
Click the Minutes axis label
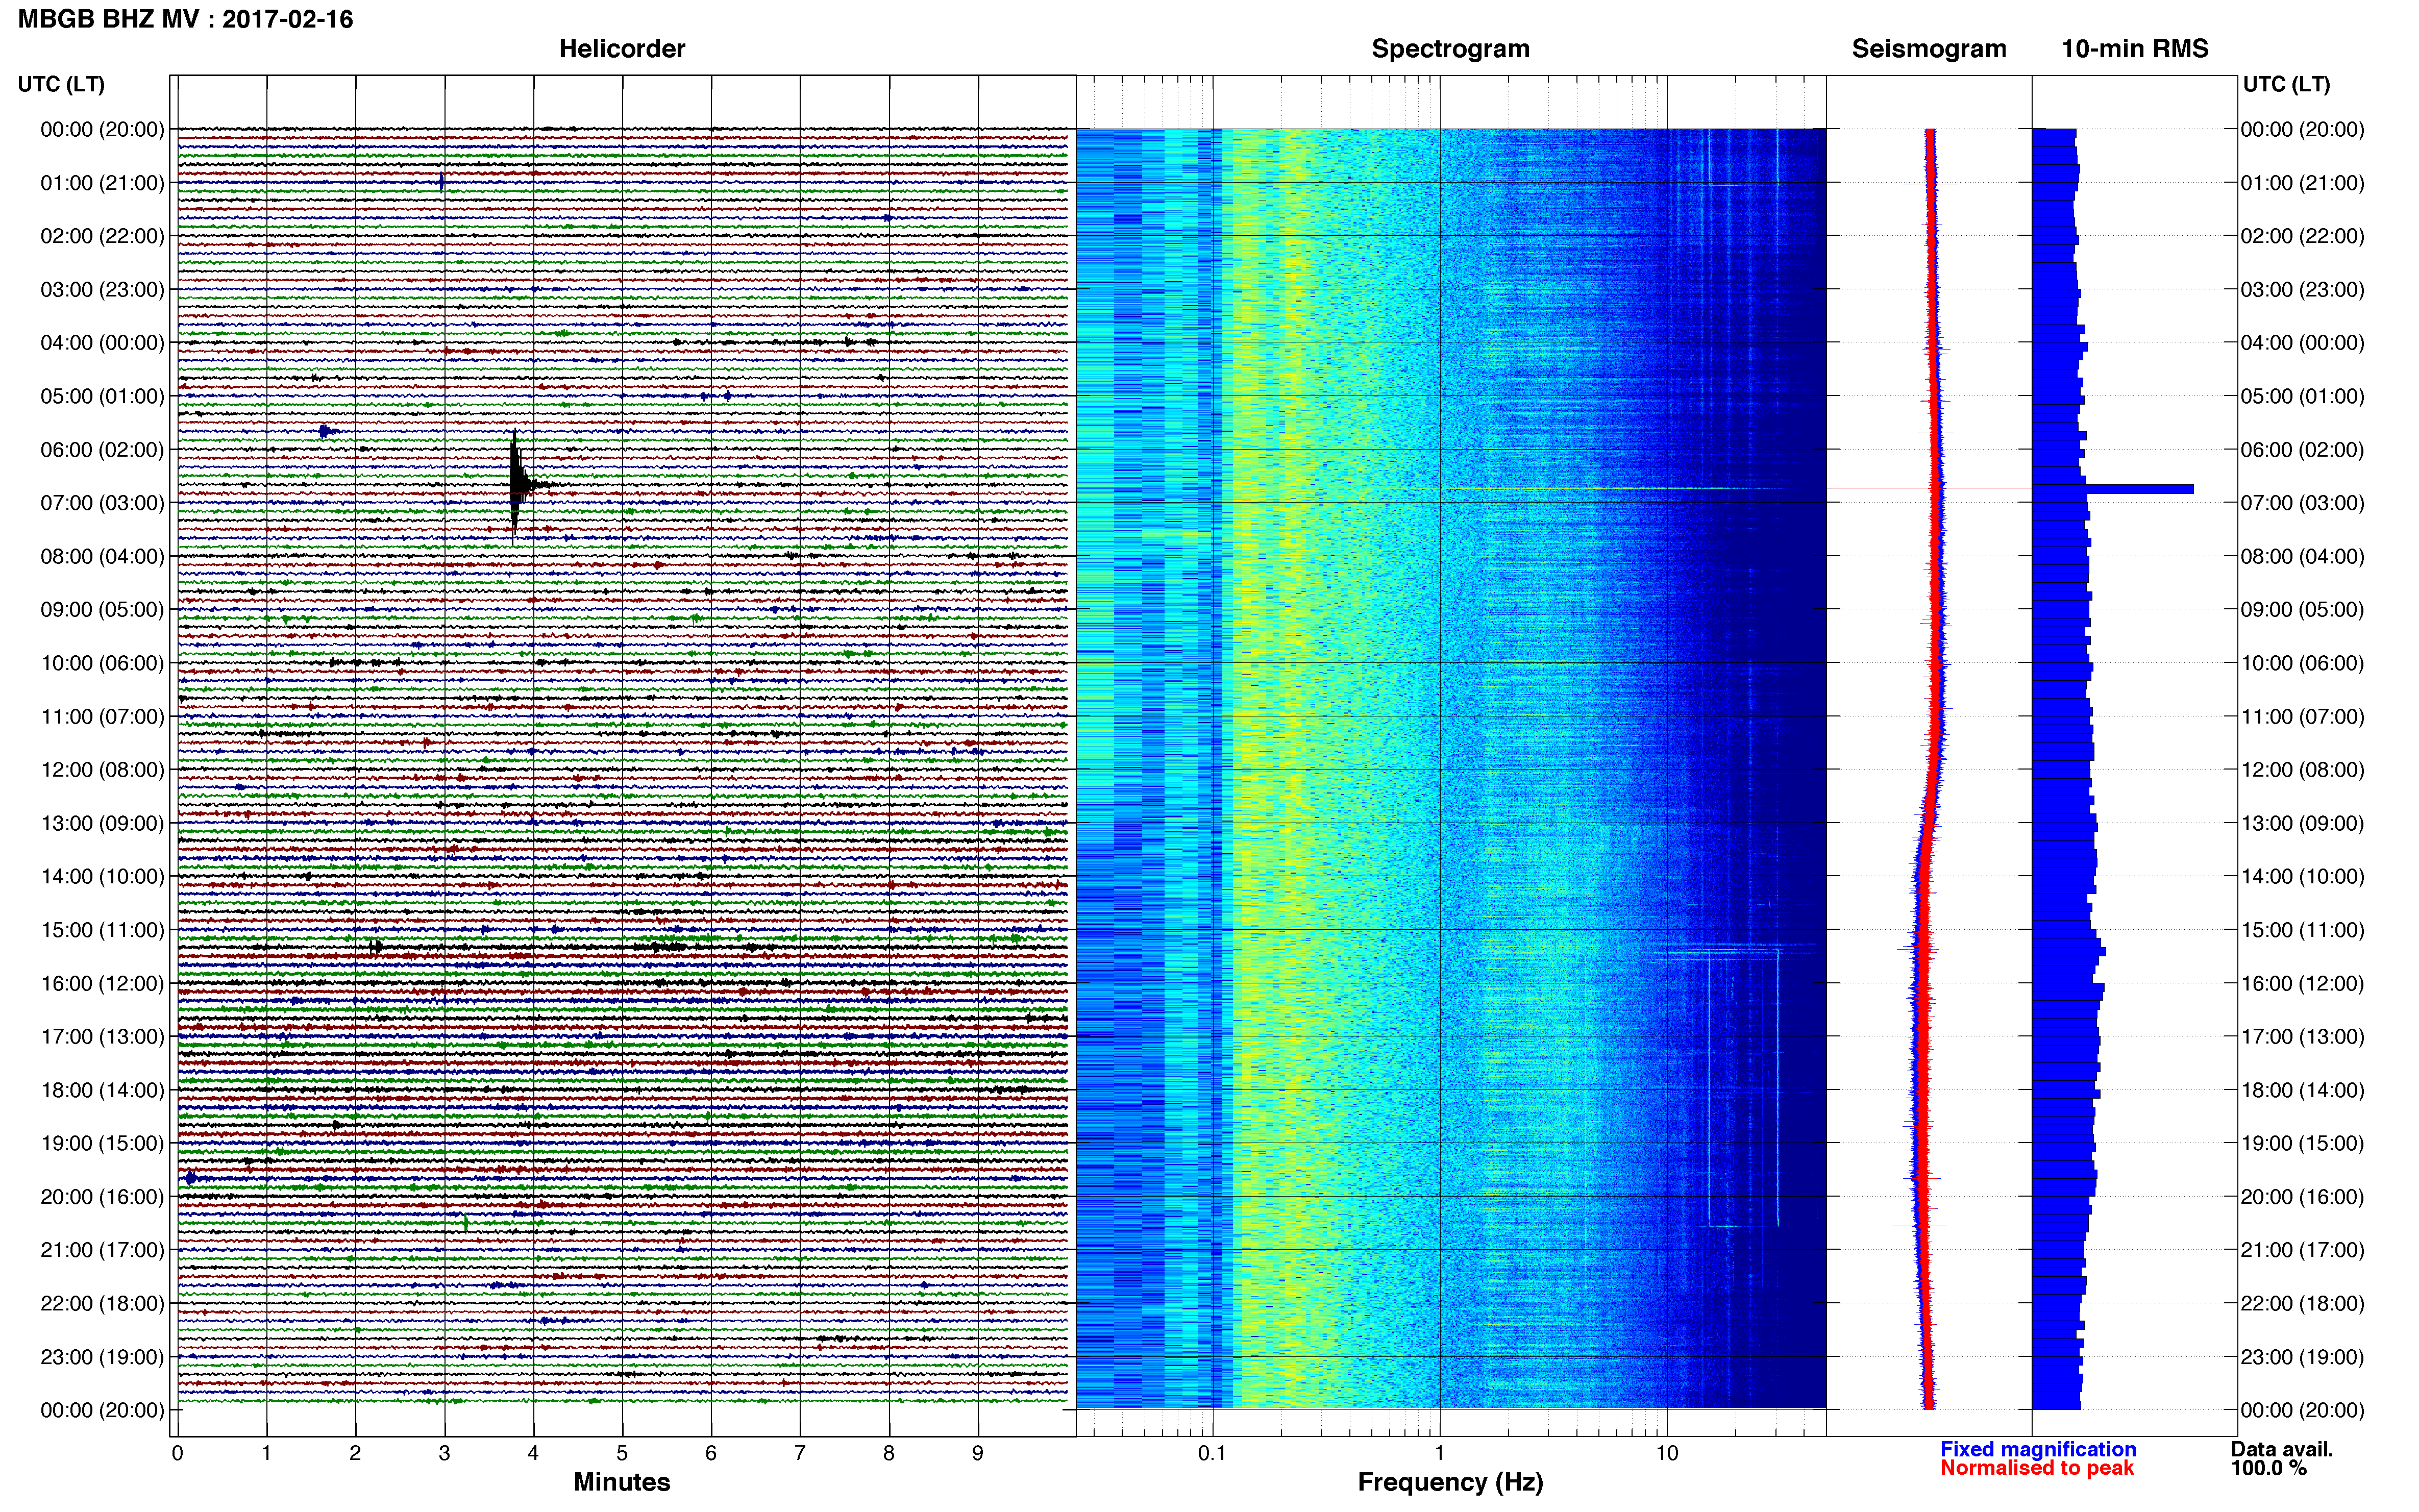tap(622, 1482)
